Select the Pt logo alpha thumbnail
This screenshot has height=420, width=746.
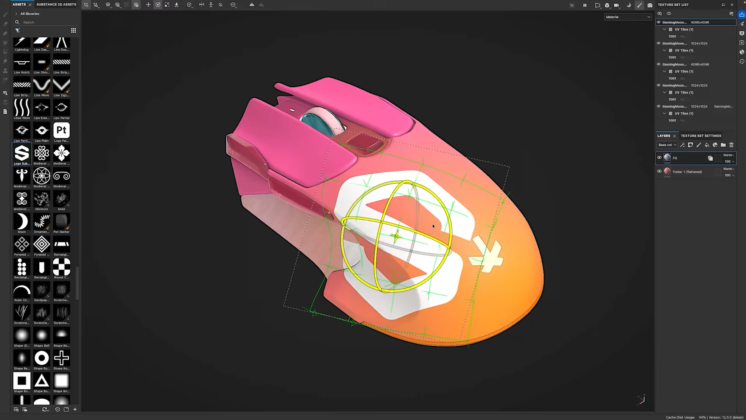point(61,130)
